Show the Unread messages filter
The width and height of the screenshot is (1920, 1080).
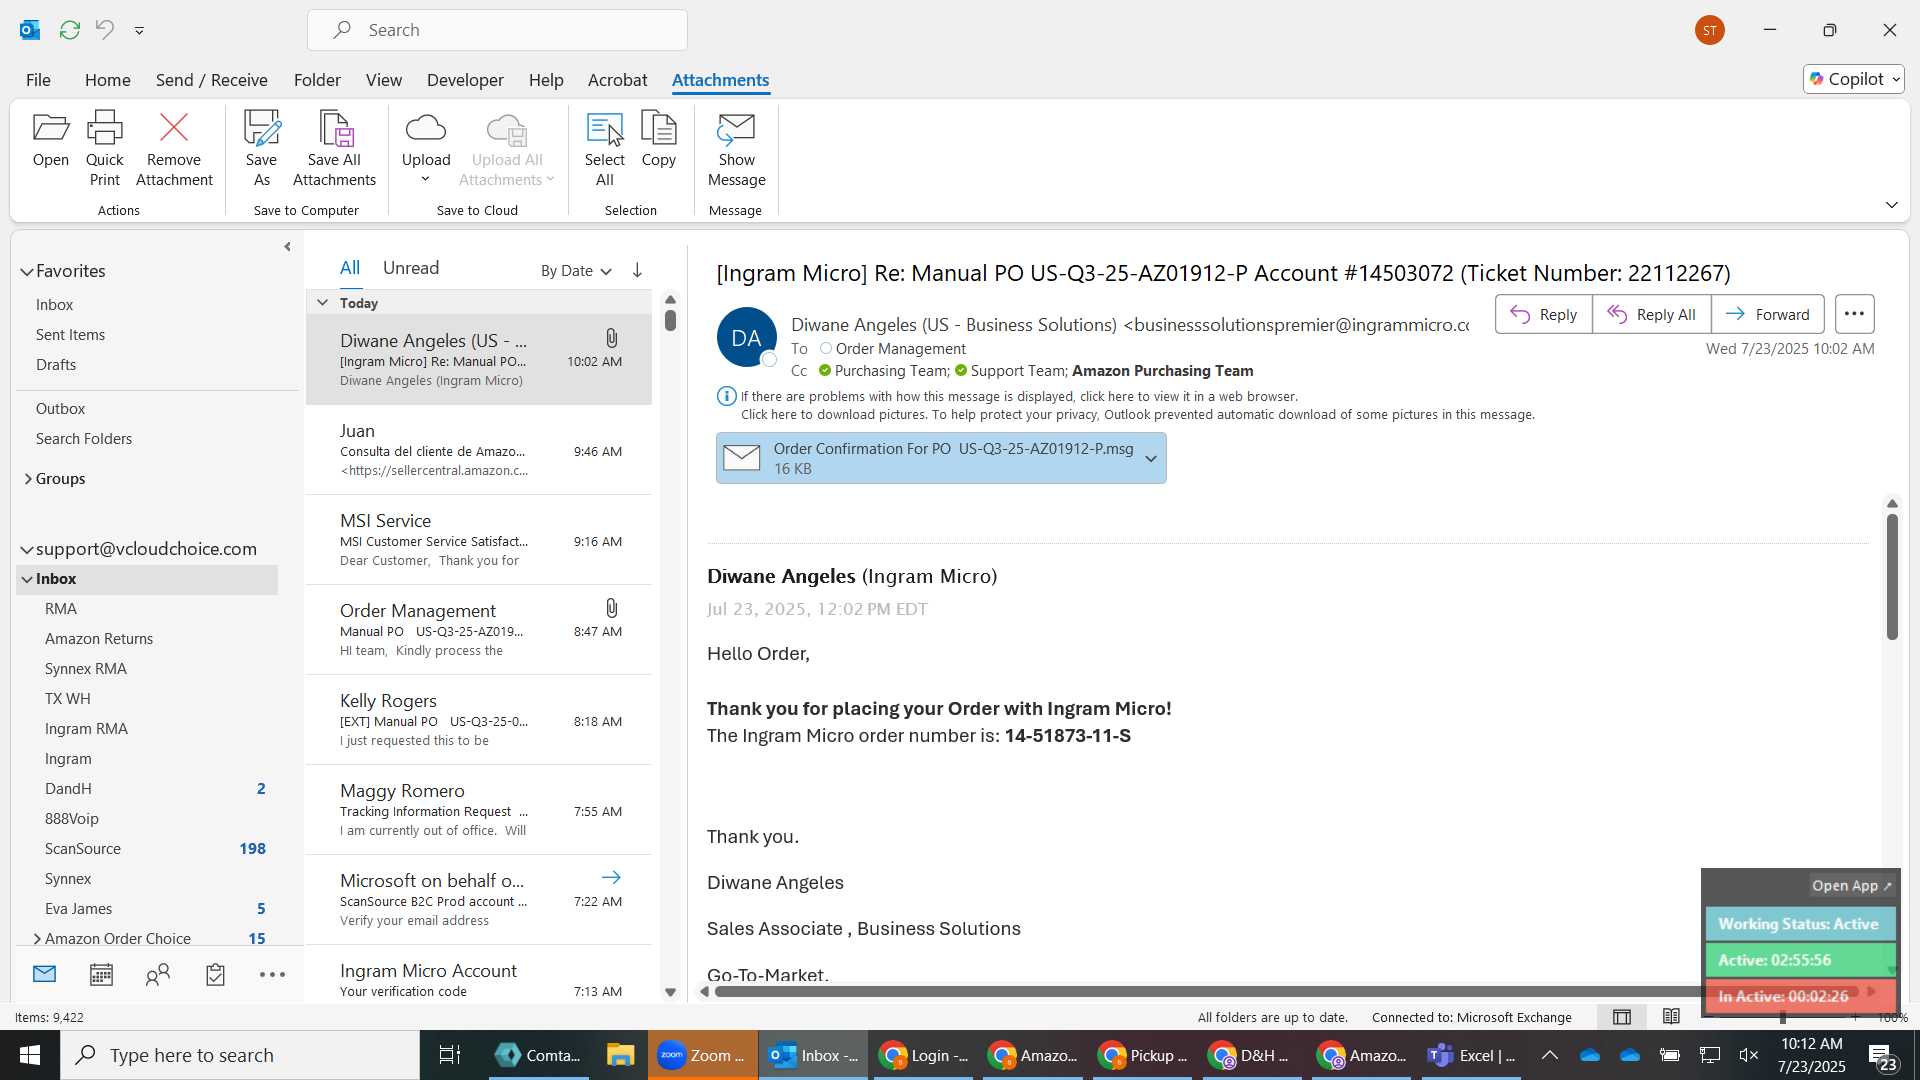pos(410,268)
